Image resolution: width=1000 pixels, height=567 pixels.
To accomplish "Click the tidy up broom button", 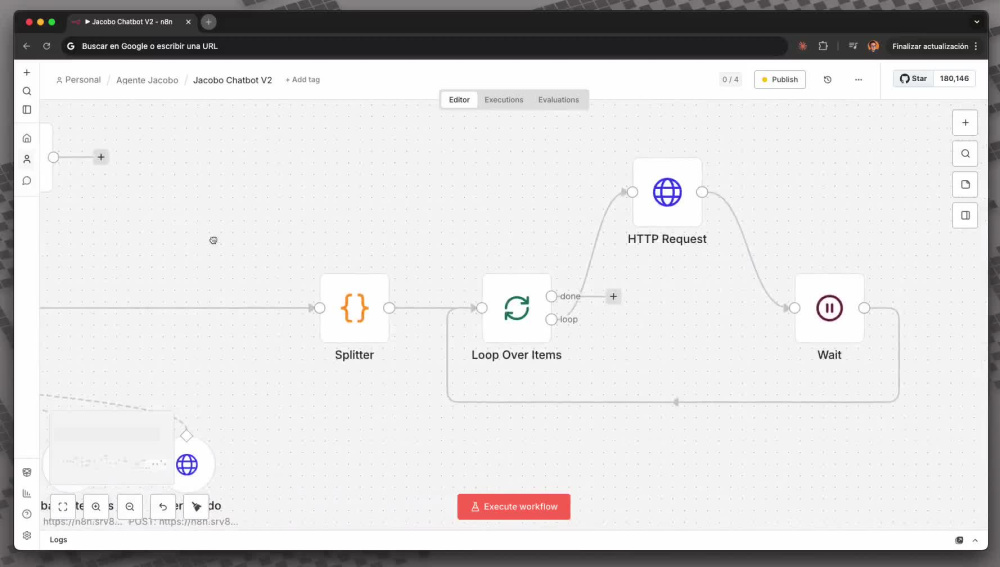I will [x=196, y=506].
